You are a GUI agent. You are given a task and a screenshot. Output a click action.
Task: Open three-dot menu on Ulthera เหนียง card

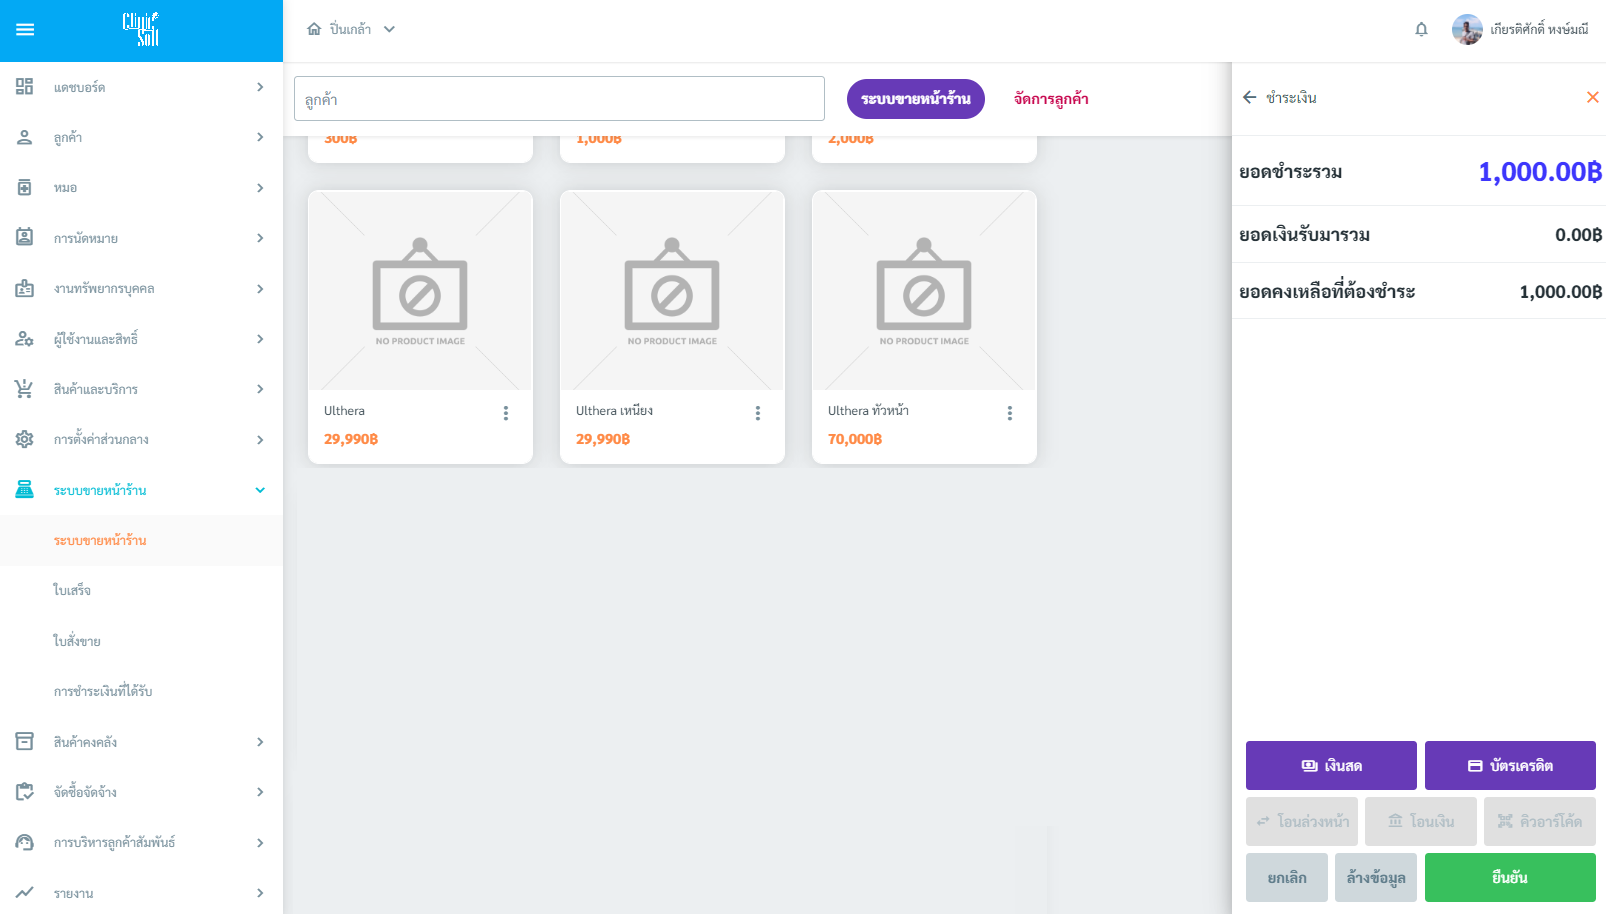pyautogui.click(x=758, y=413)
